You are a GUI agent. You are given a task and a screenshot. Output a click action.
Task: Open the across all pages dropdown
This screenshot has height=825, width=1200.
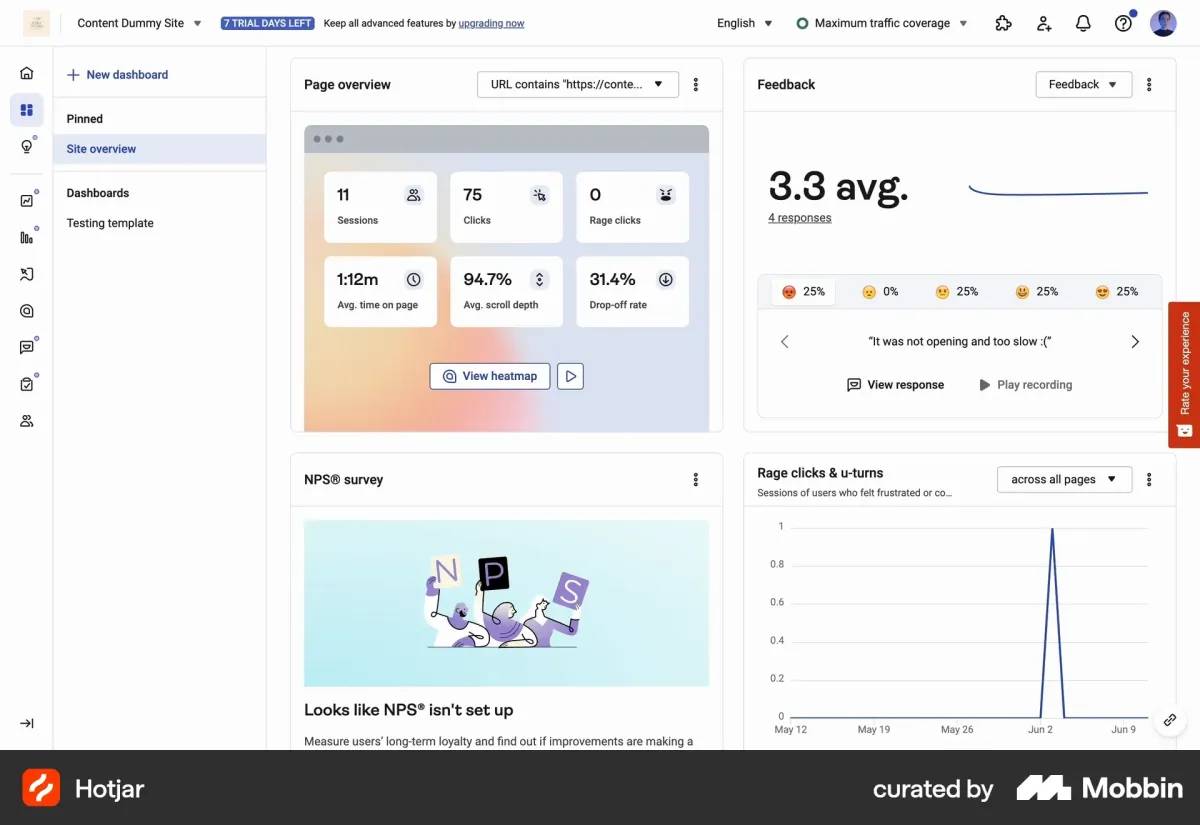[1064, 480]
